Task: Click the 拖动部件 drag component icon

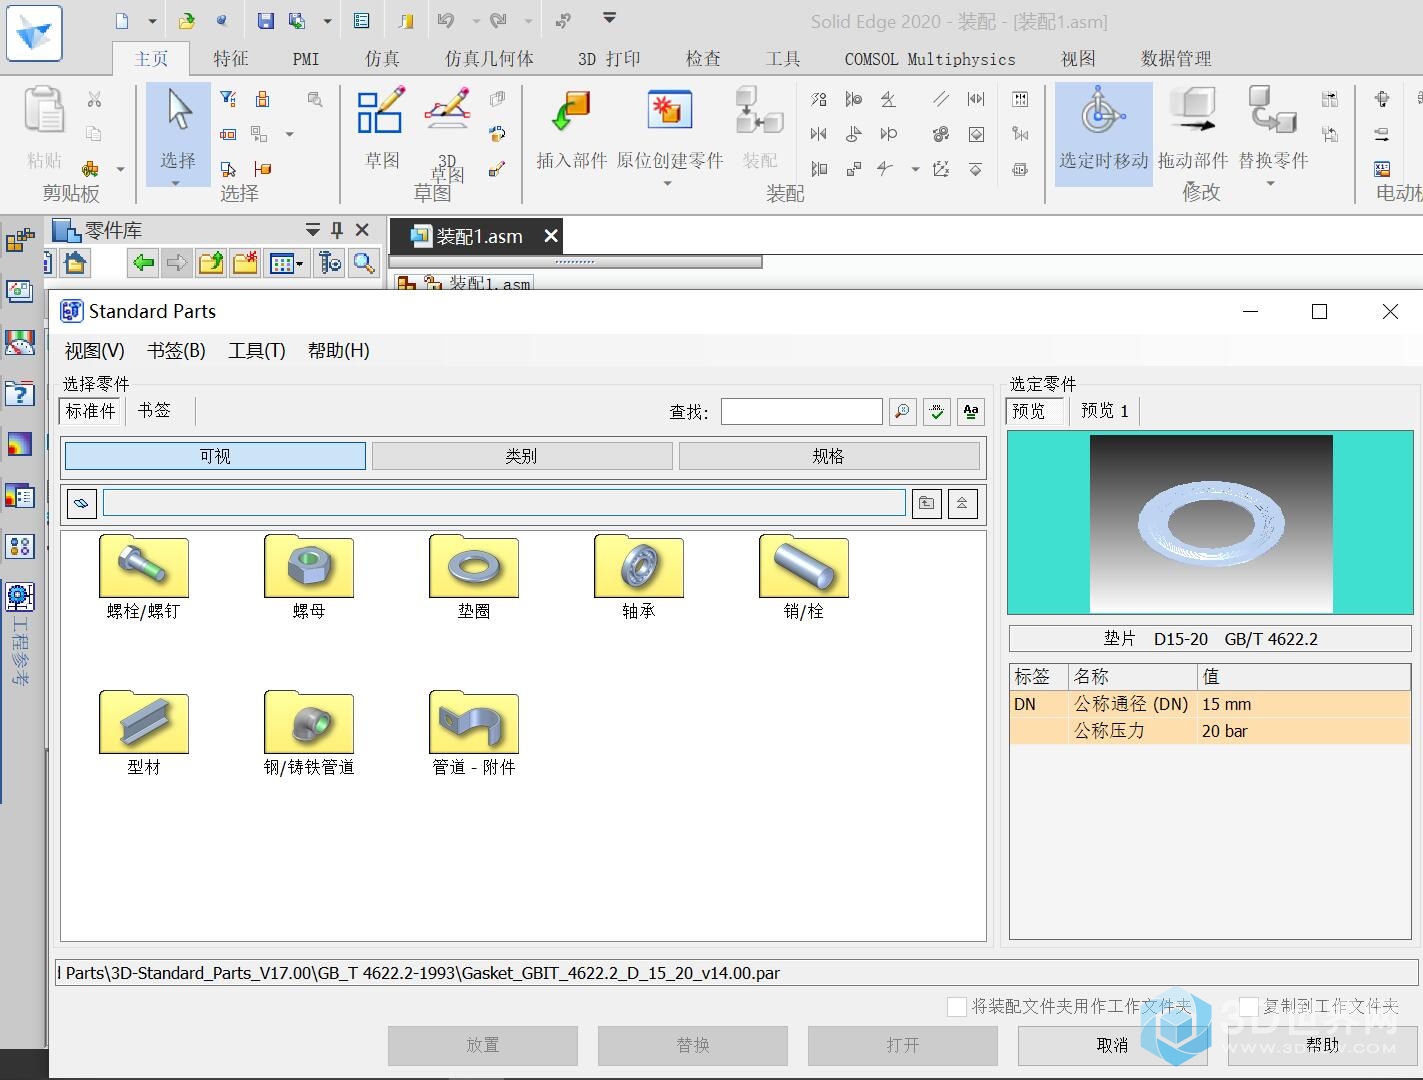Action: point(1193,128)
